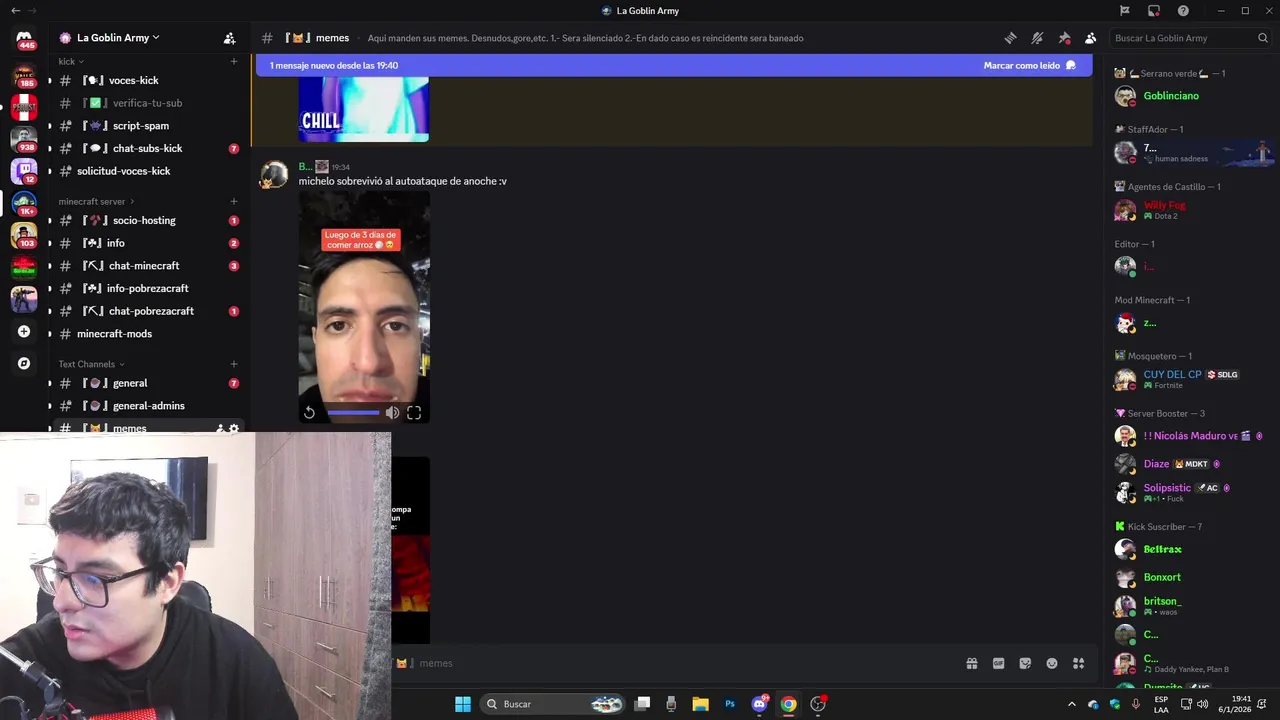Open Google Chrome from taskbar
This screenshot has width=1280, height=720.
tap(788, 704)
